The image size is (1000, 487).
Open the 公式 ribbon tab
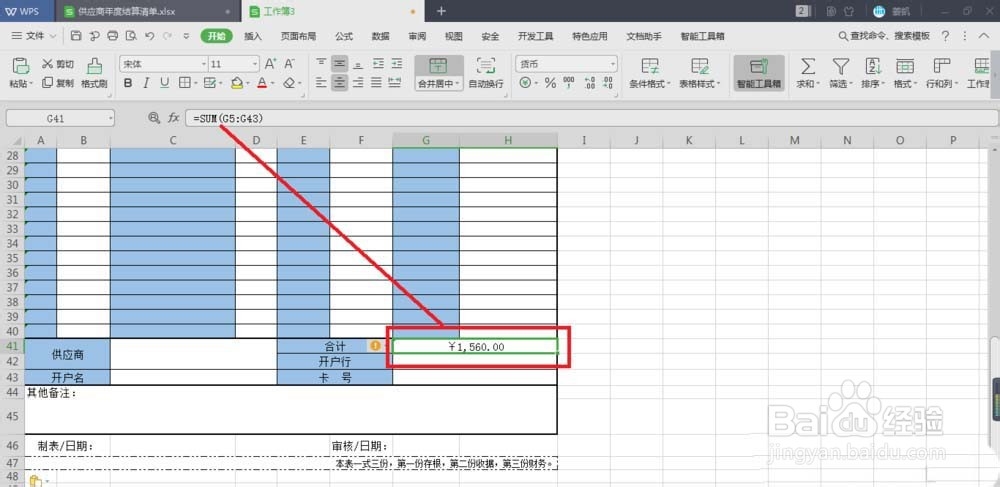click(344, 36)
